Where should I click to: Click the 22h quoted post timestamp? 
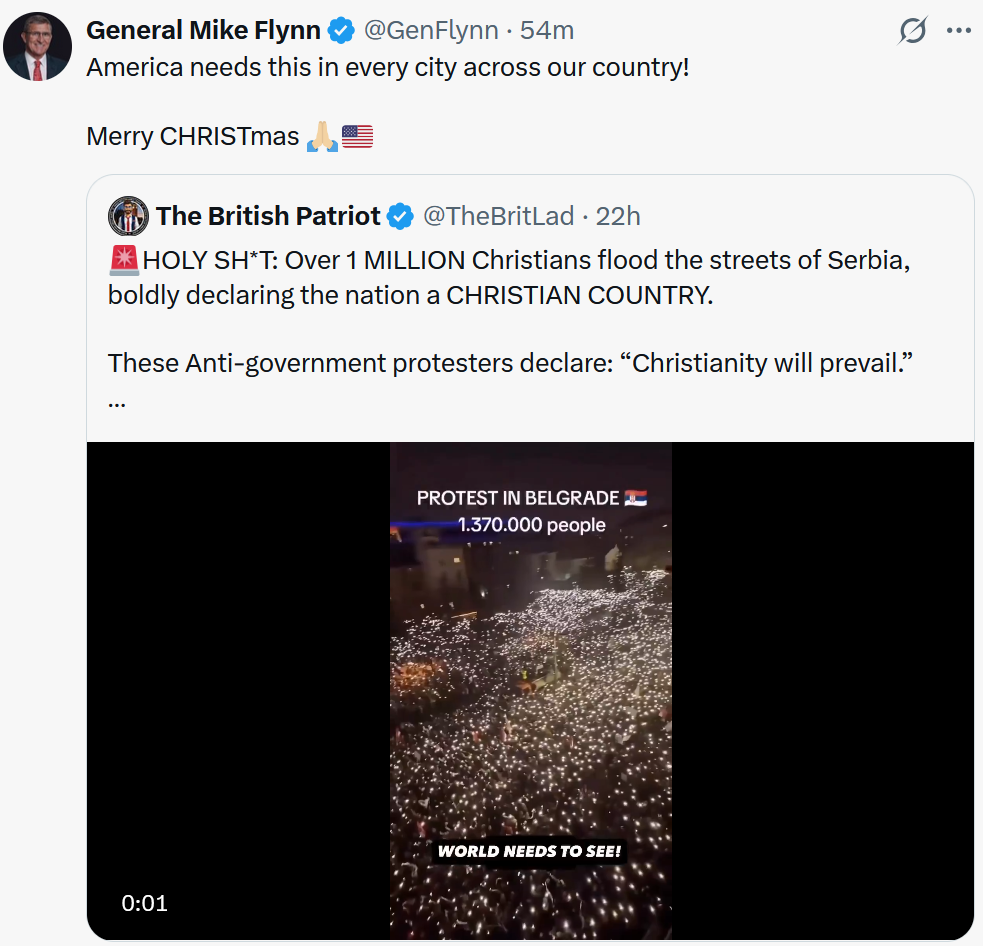(618, 216)
